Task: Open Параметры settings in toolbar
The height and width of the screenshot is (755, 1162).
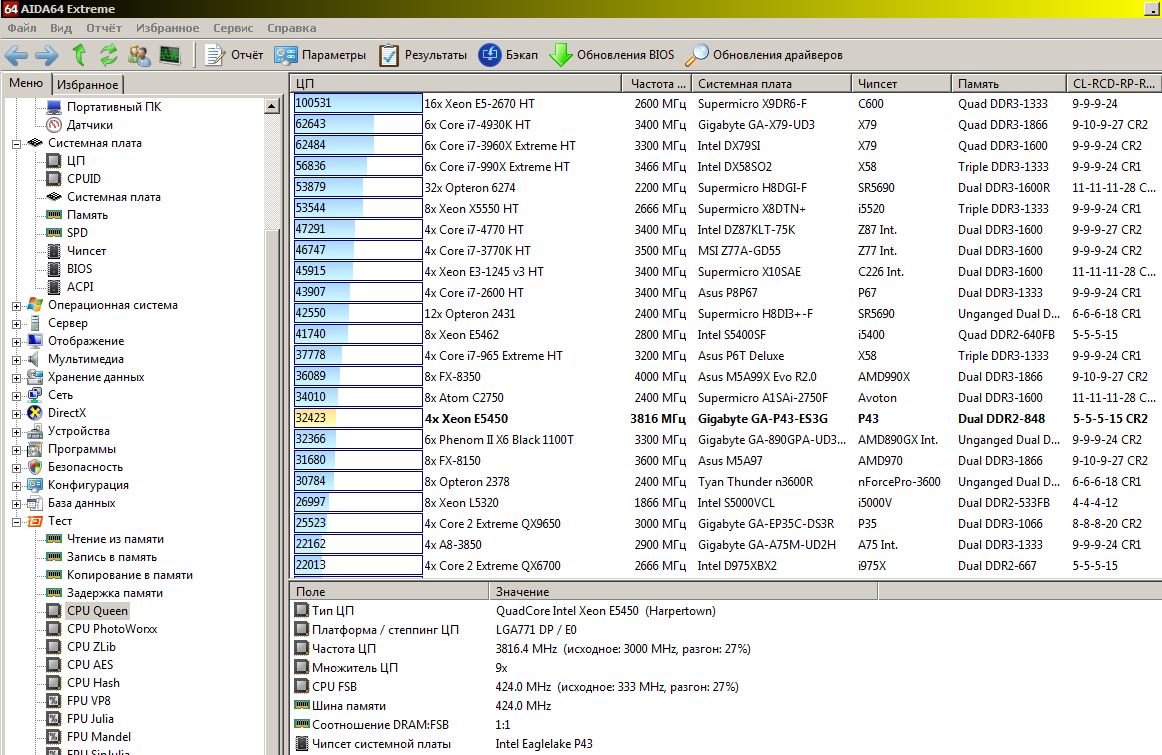Action: [x=320, y=55]
